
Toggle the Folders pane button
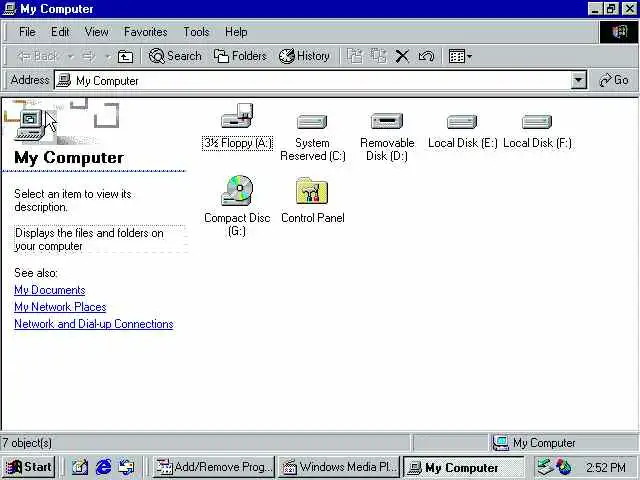click(240, 56)
